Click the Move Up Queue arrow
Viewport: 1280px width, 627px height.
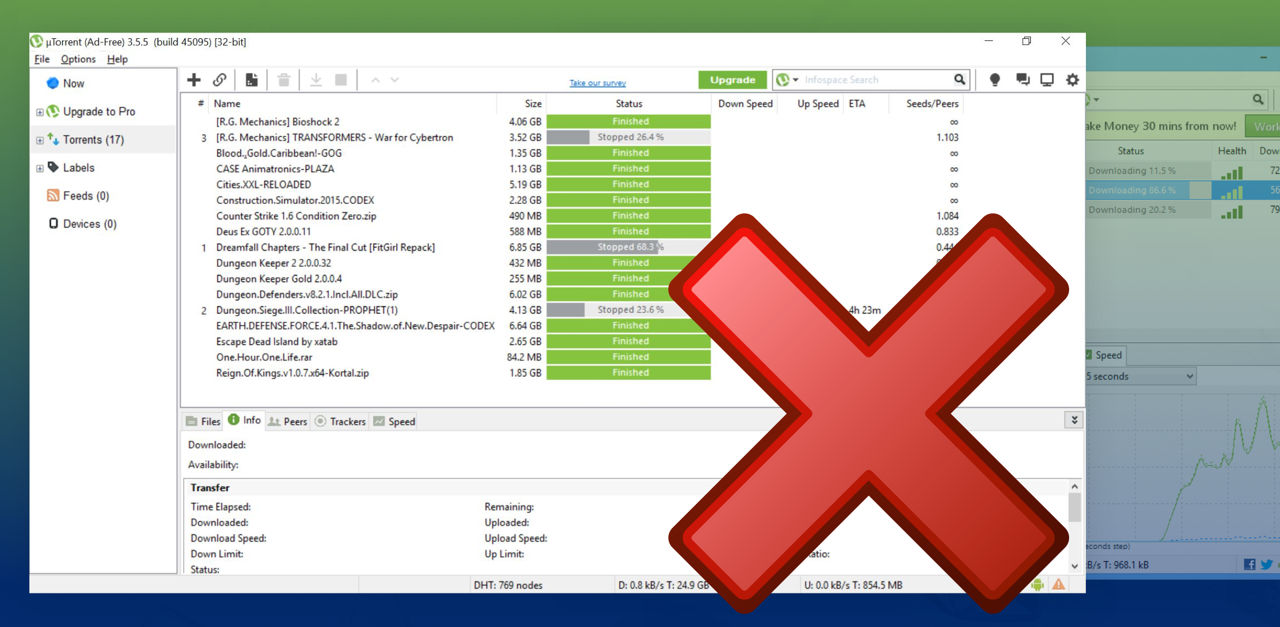click(x=375, y=80)
